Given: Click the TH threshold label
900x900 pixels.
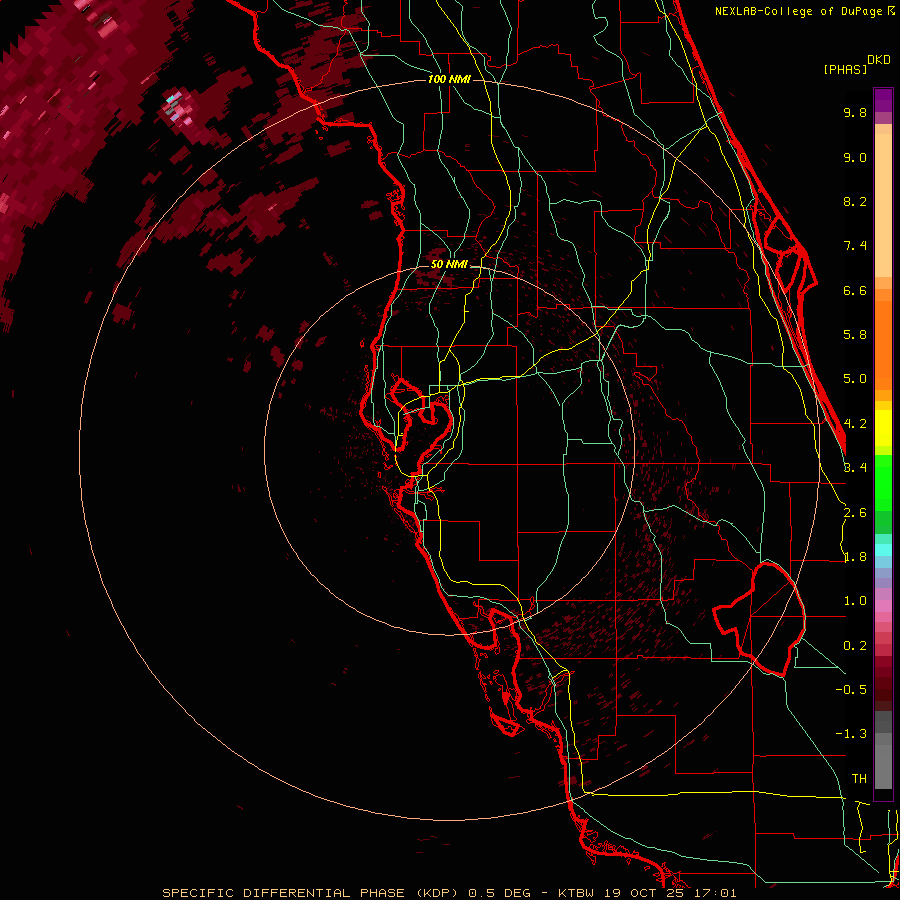Looking at the screenshot, I should pos(859,779).
